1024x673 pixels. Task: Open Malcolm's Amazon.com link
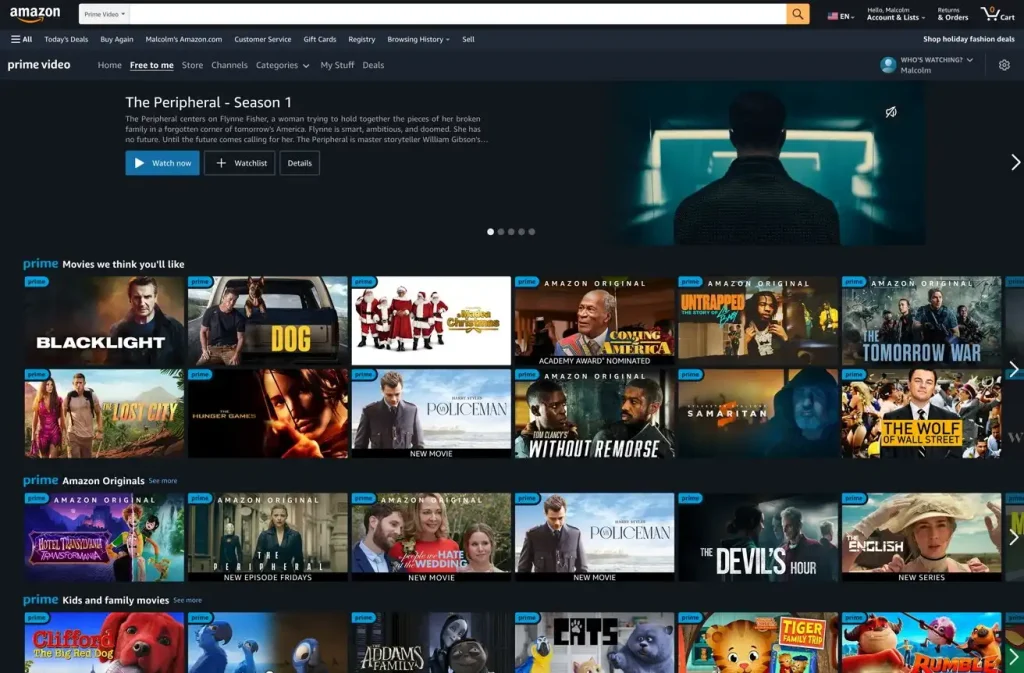tap(184, 39)
